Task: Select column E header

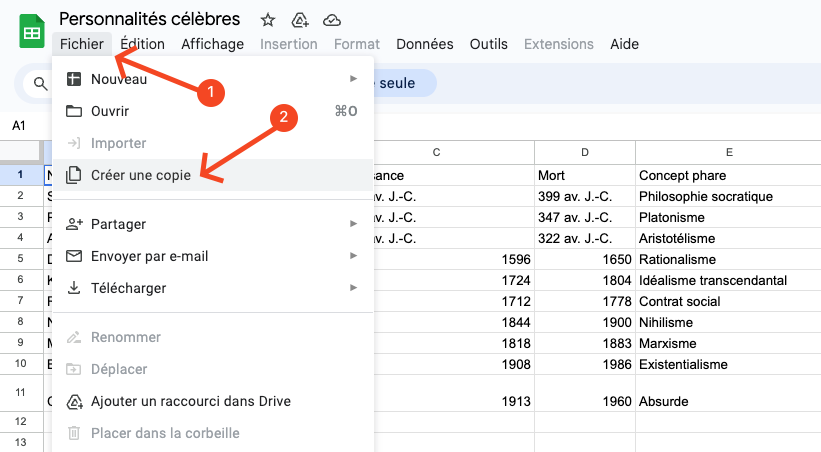Action: click(729, 152)
